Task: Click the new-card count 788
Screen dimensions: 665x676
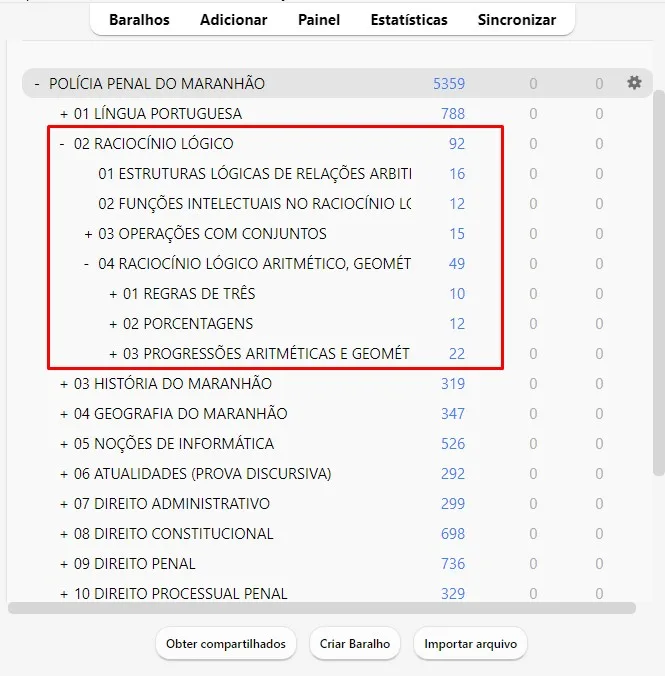Action: [453, 114]
